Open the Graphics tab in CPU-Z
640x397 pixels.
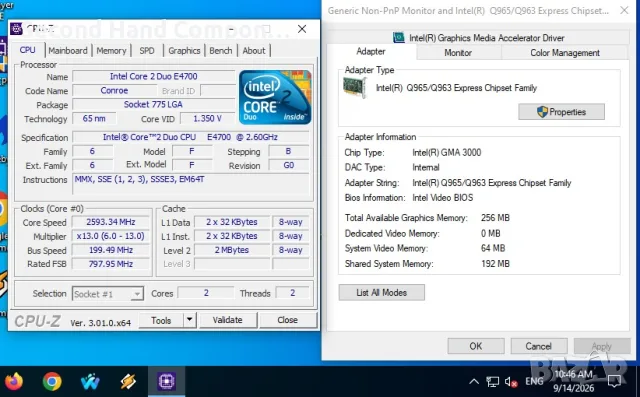point(184,51)
